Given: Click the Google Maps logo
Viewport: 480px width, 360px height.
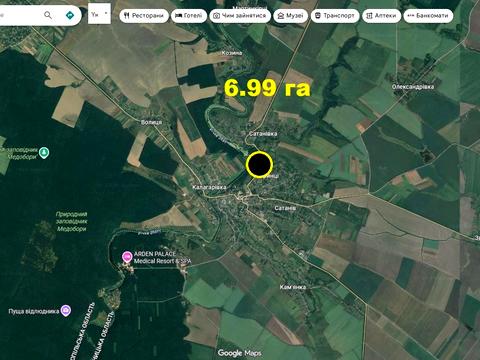Looking at the screenshot, I should pos(239,353).
